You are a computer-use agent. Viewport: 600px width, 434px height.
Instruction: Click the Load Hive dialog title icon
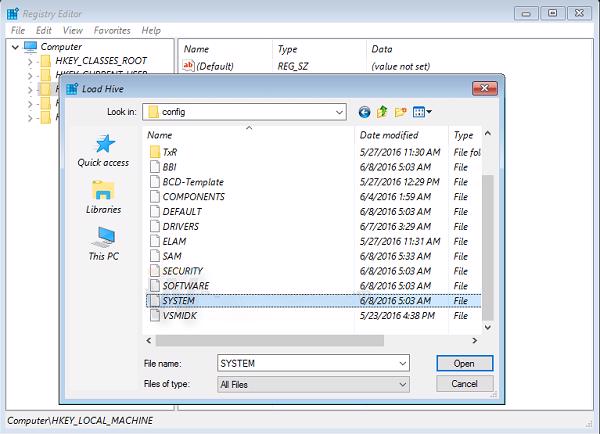[72, 89]
